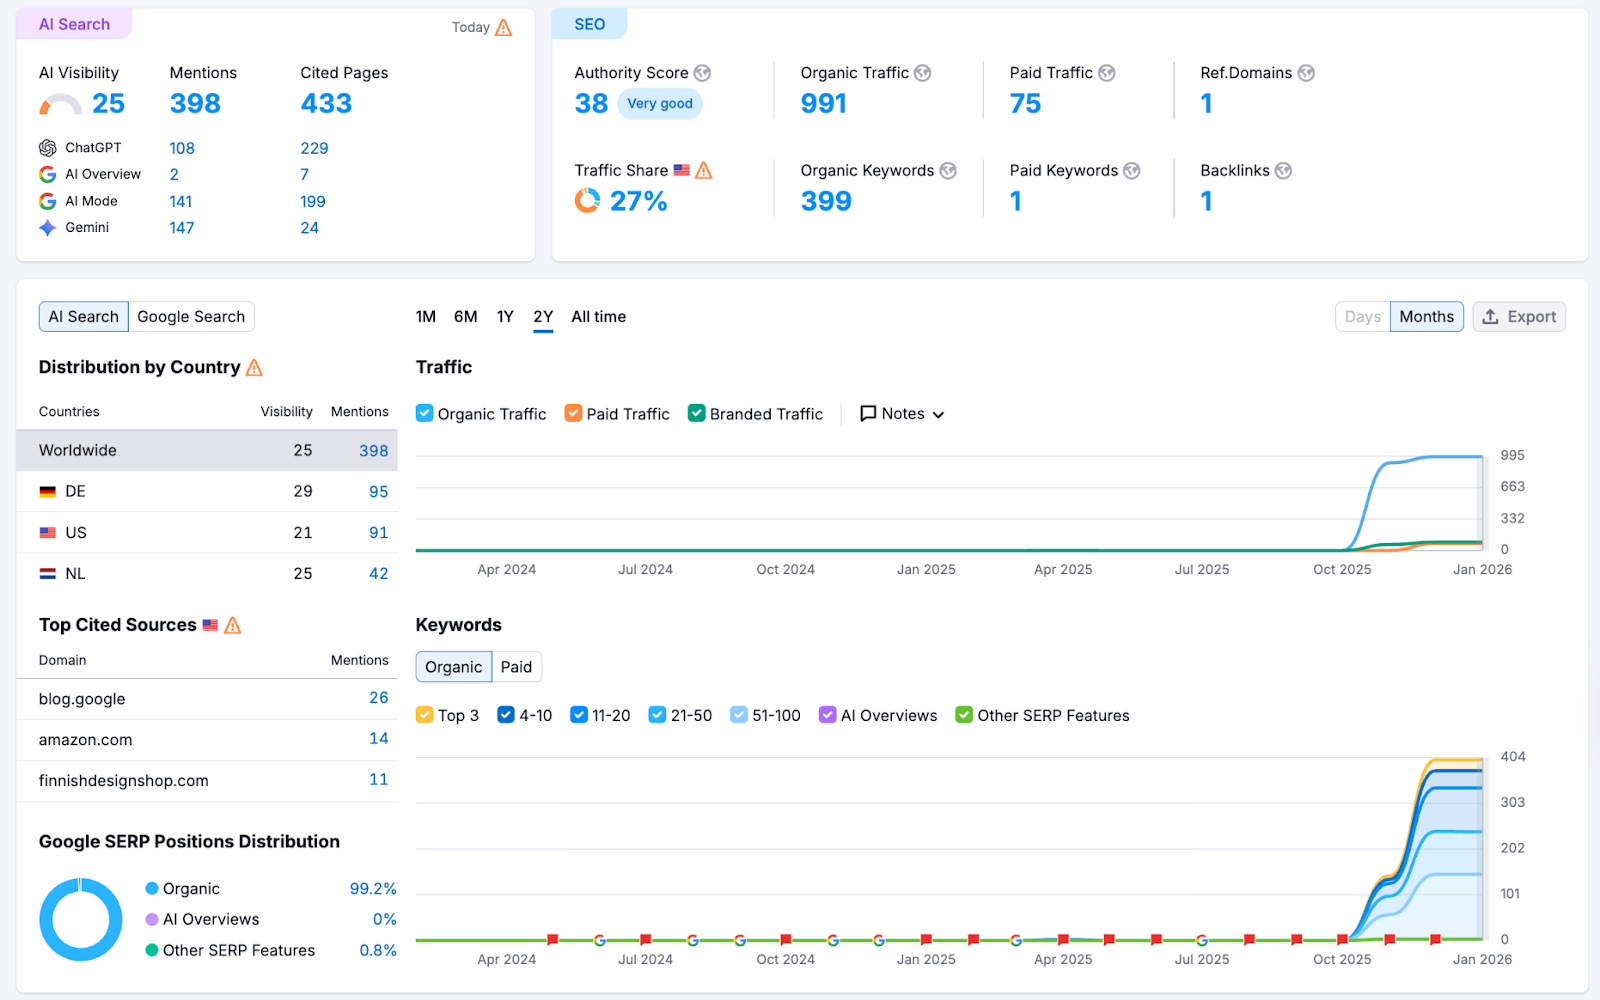
Task: Select the Gemini icon in the visibility list
Action: pyautogui.click(x=47, y=227)
